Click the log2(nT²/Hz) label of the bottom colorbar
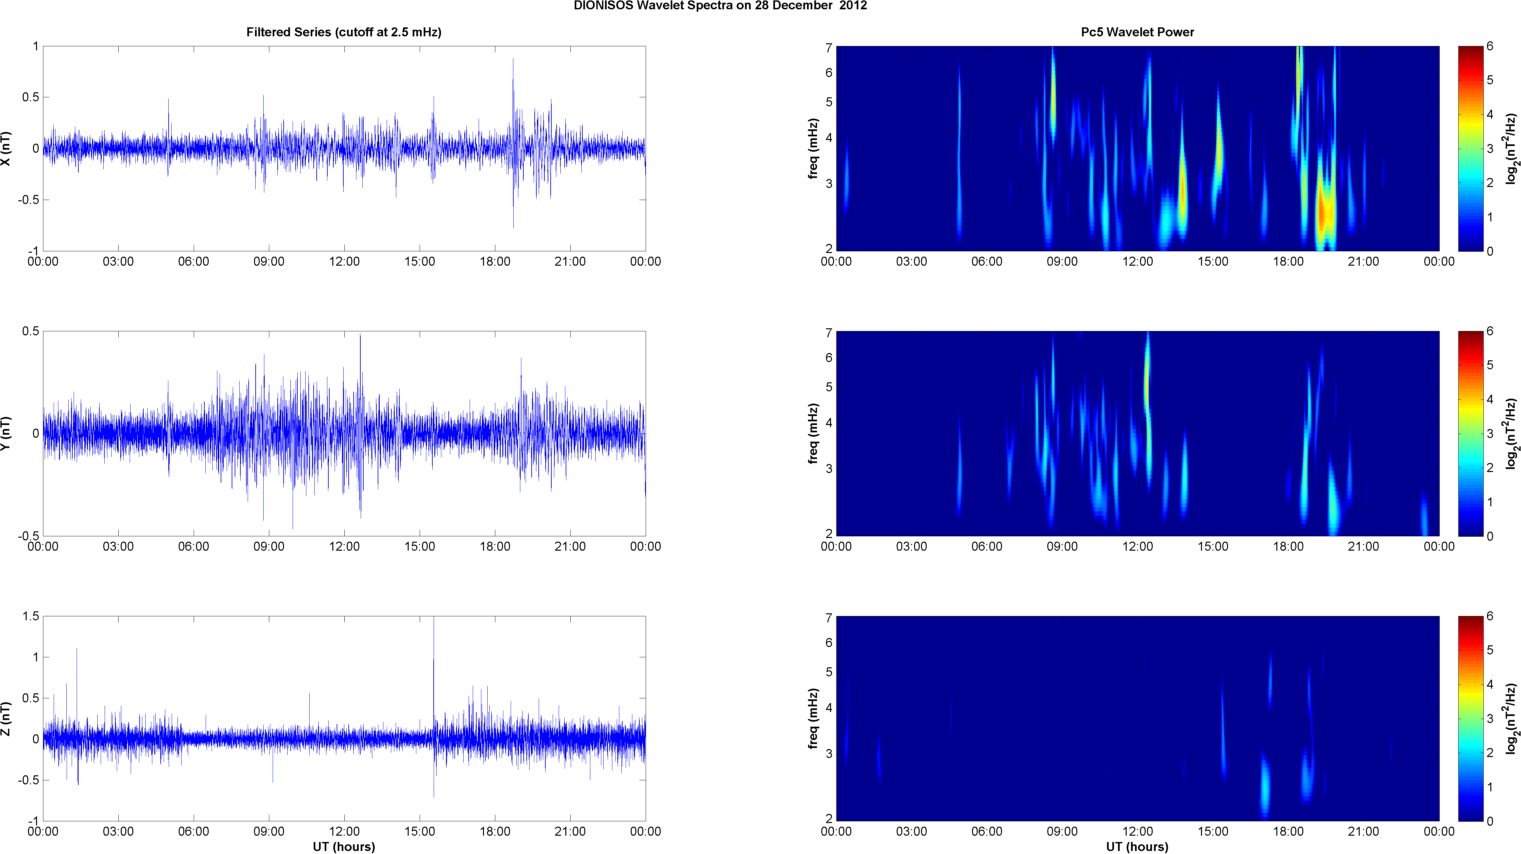The width and height of the screenshot is (1521, 854). tap(1513, 718)
